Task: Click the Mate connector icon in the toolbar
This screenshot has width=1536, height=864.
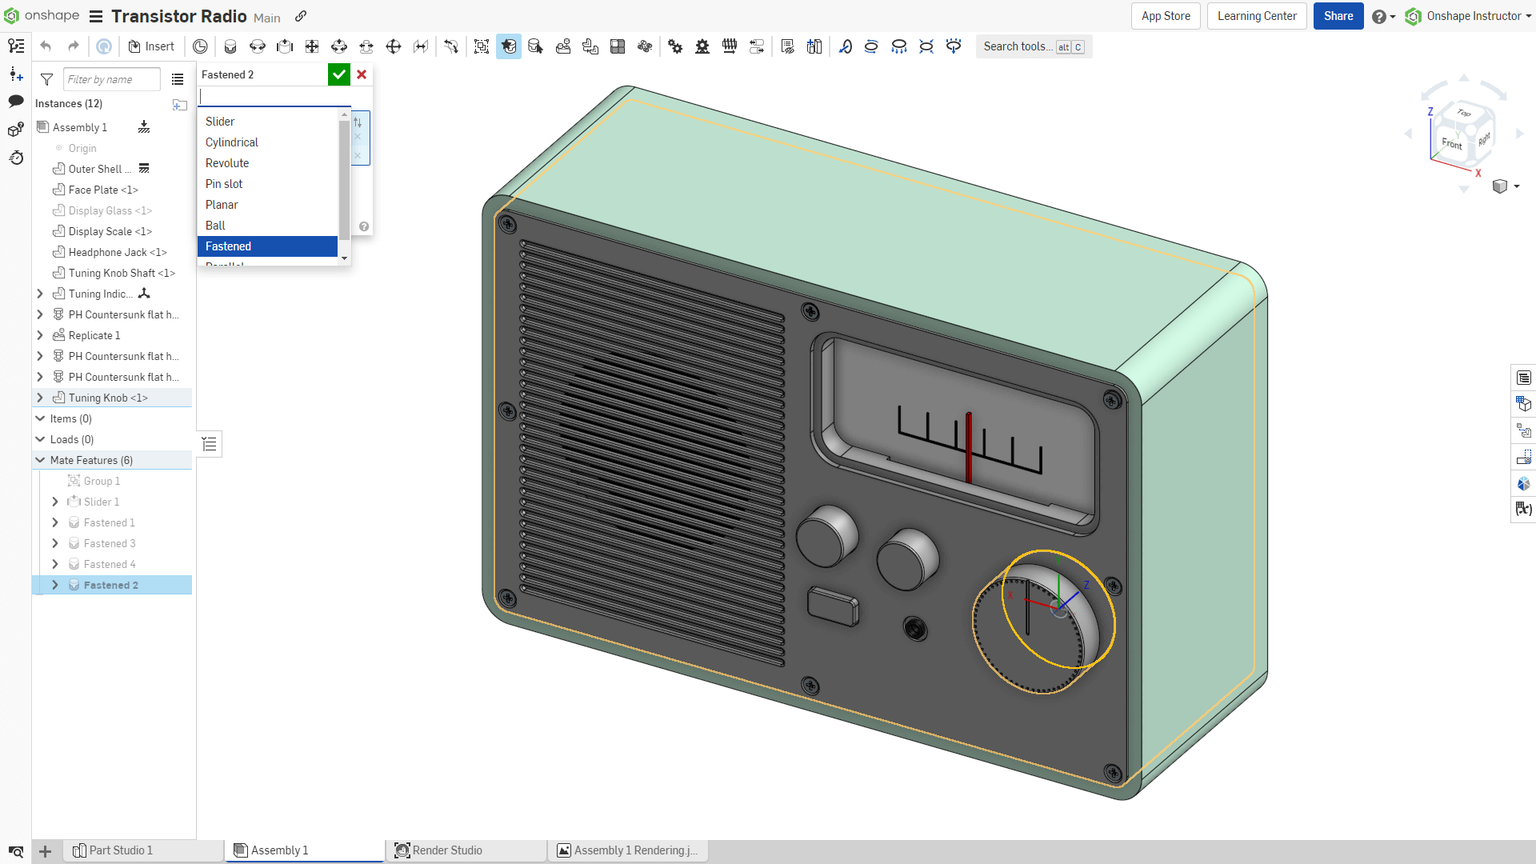Action: point(535,46)
